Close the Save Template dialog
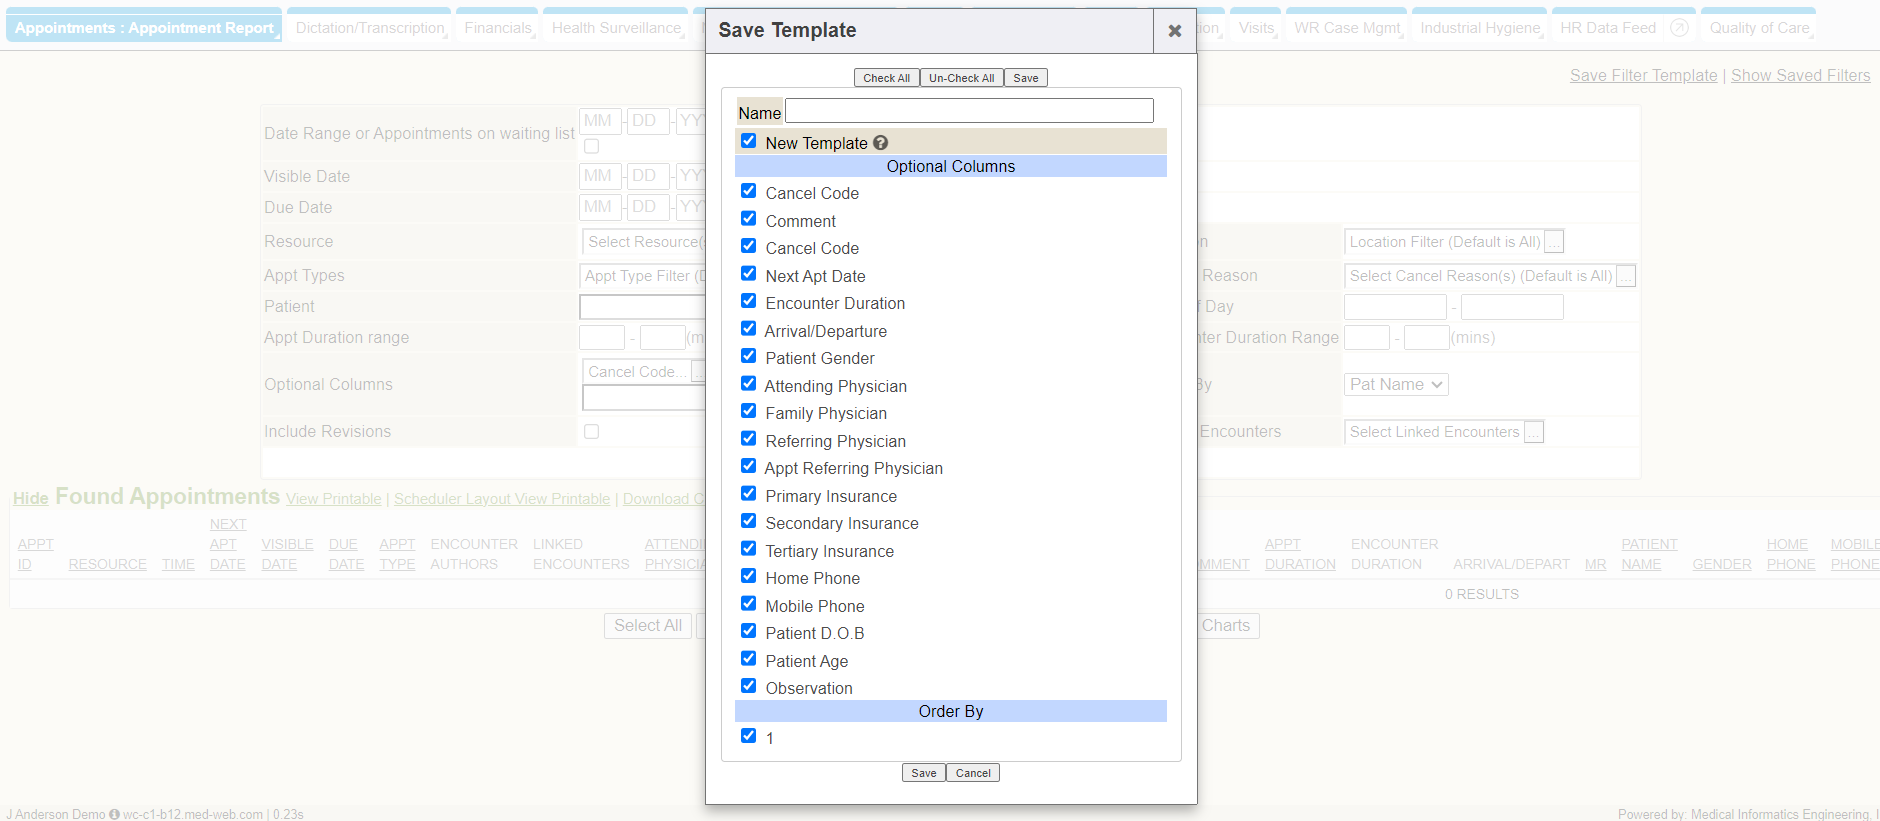The width and height of the screenshot is (1880, 821). point(1174,31)
